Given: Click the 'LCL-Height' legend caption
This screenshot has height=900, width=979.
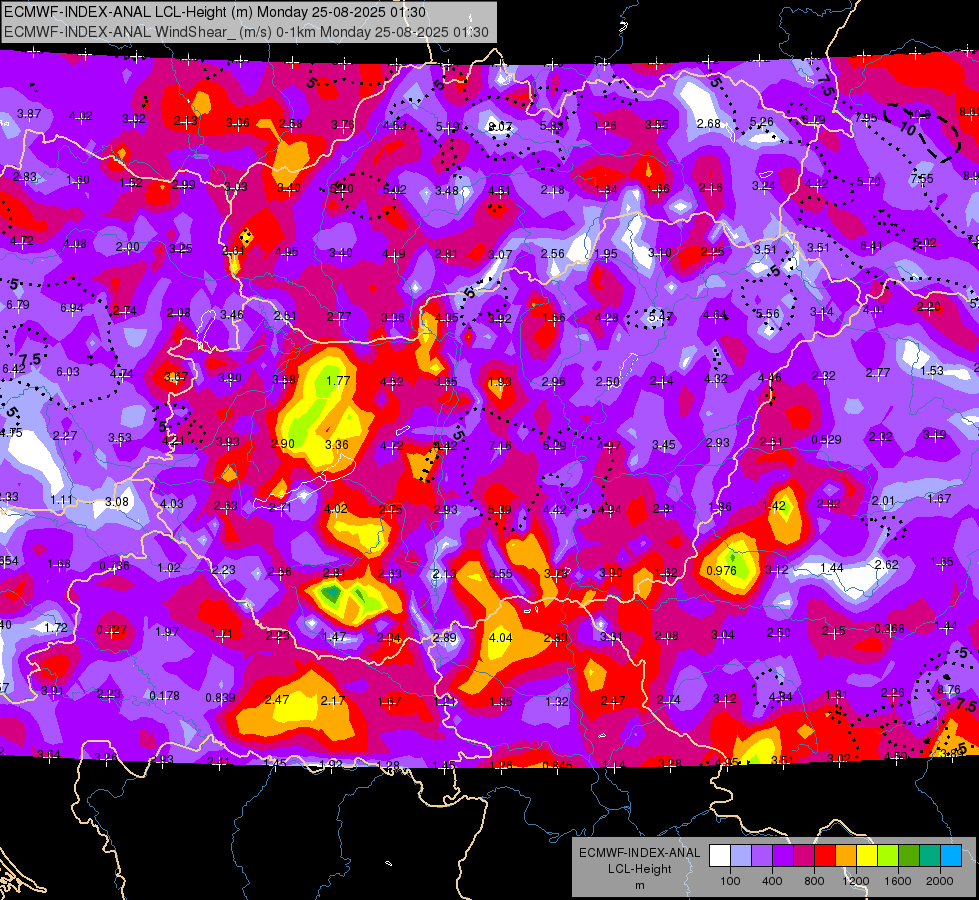Looking at the screenshot, I should pyautogui.click(x=640, y=869).
